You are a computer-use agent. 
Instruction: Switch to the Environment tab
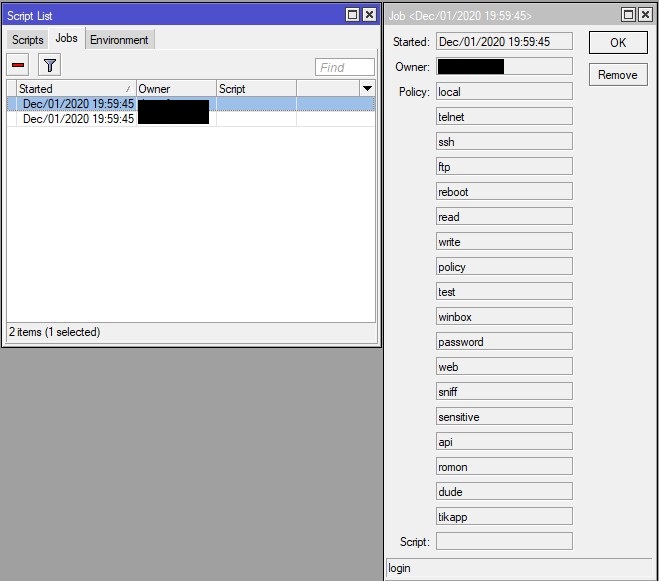pos(119,40)
